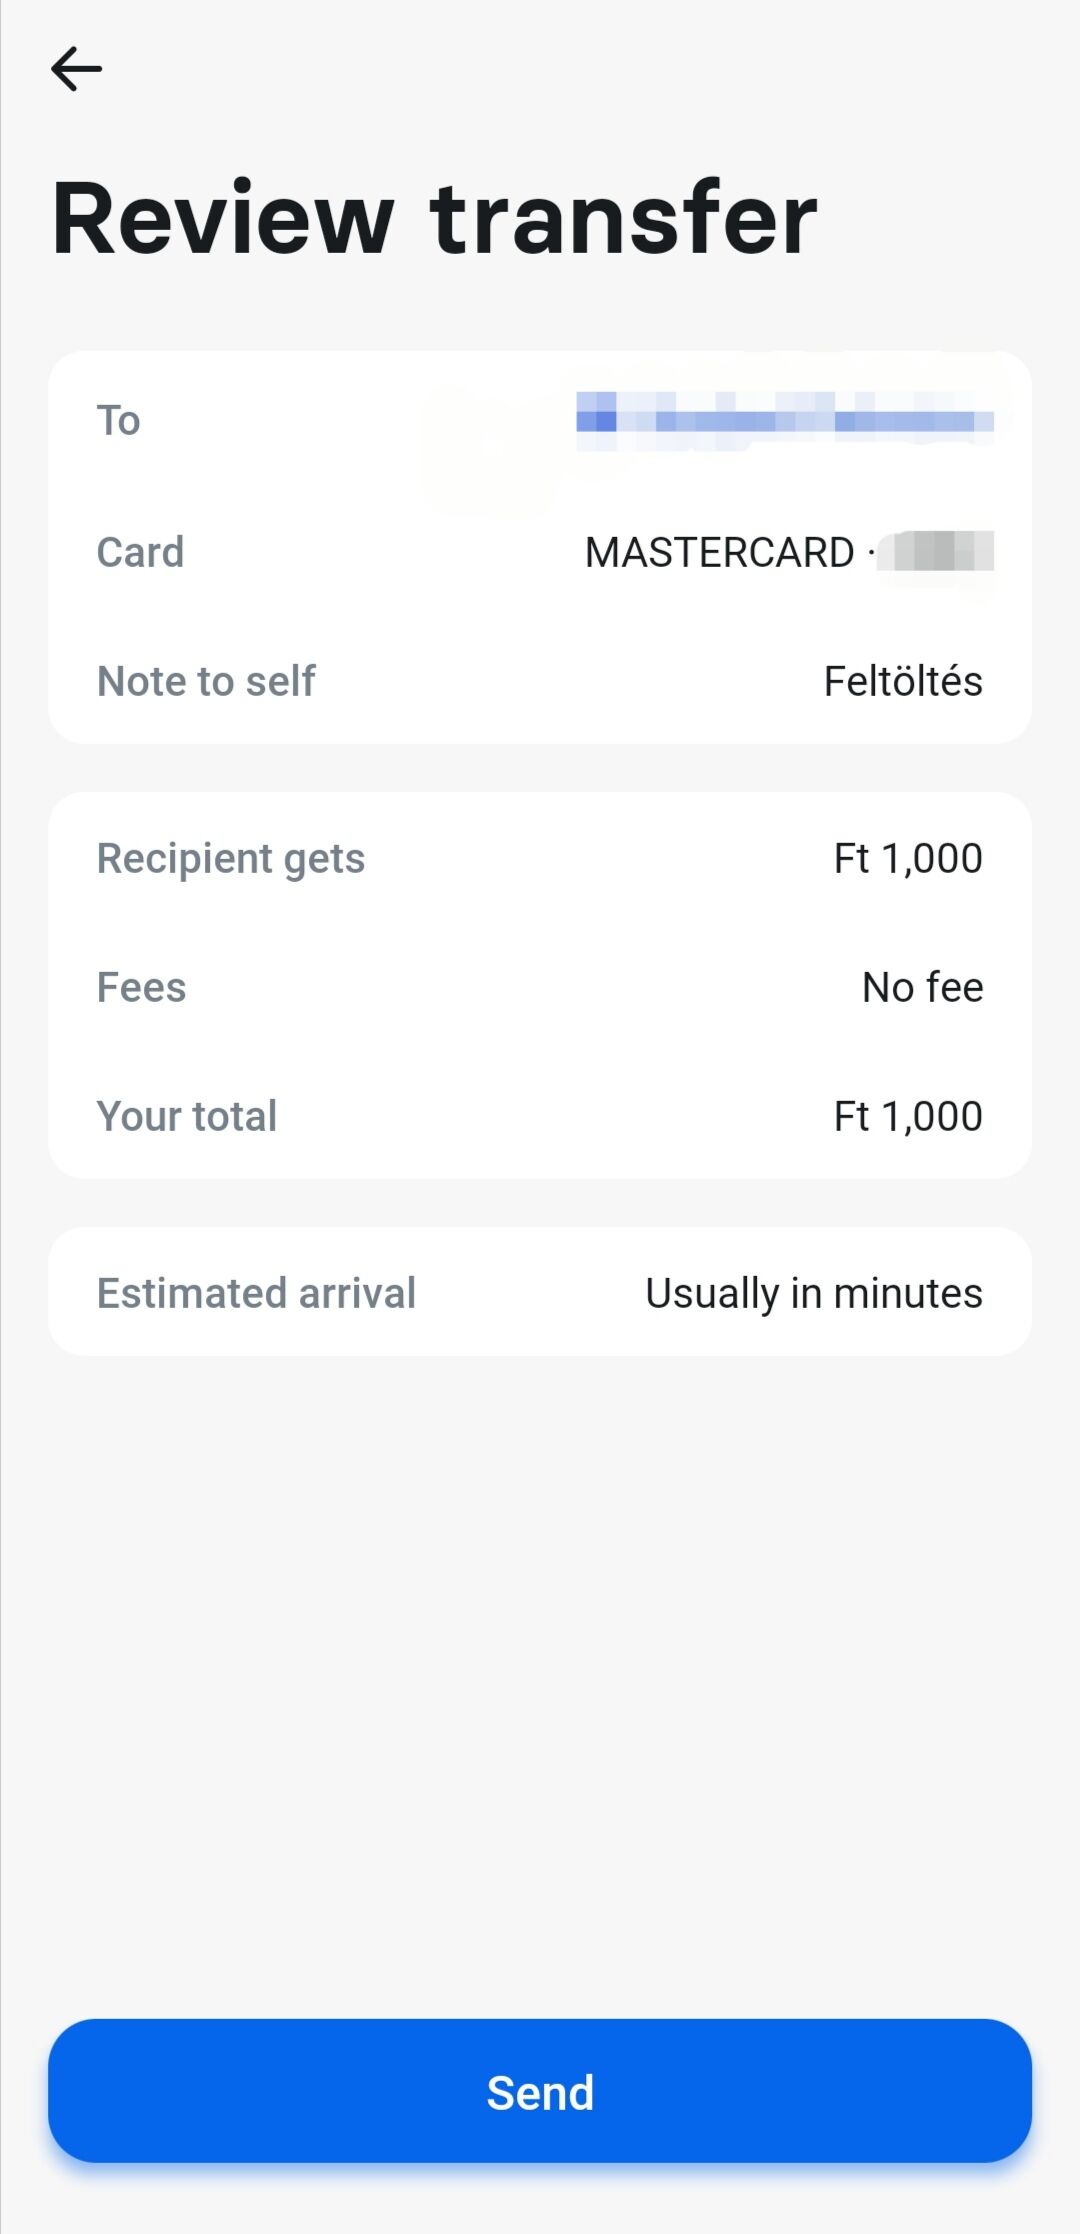Tap the 'Your total' label
Image resolution: width=1080 pixels, height=2234 pixels.
pyautogui.click(x=186, y=1116)
